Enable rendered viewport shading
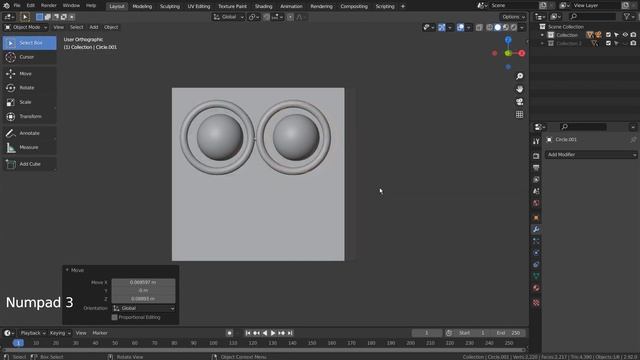 [514, 27]
